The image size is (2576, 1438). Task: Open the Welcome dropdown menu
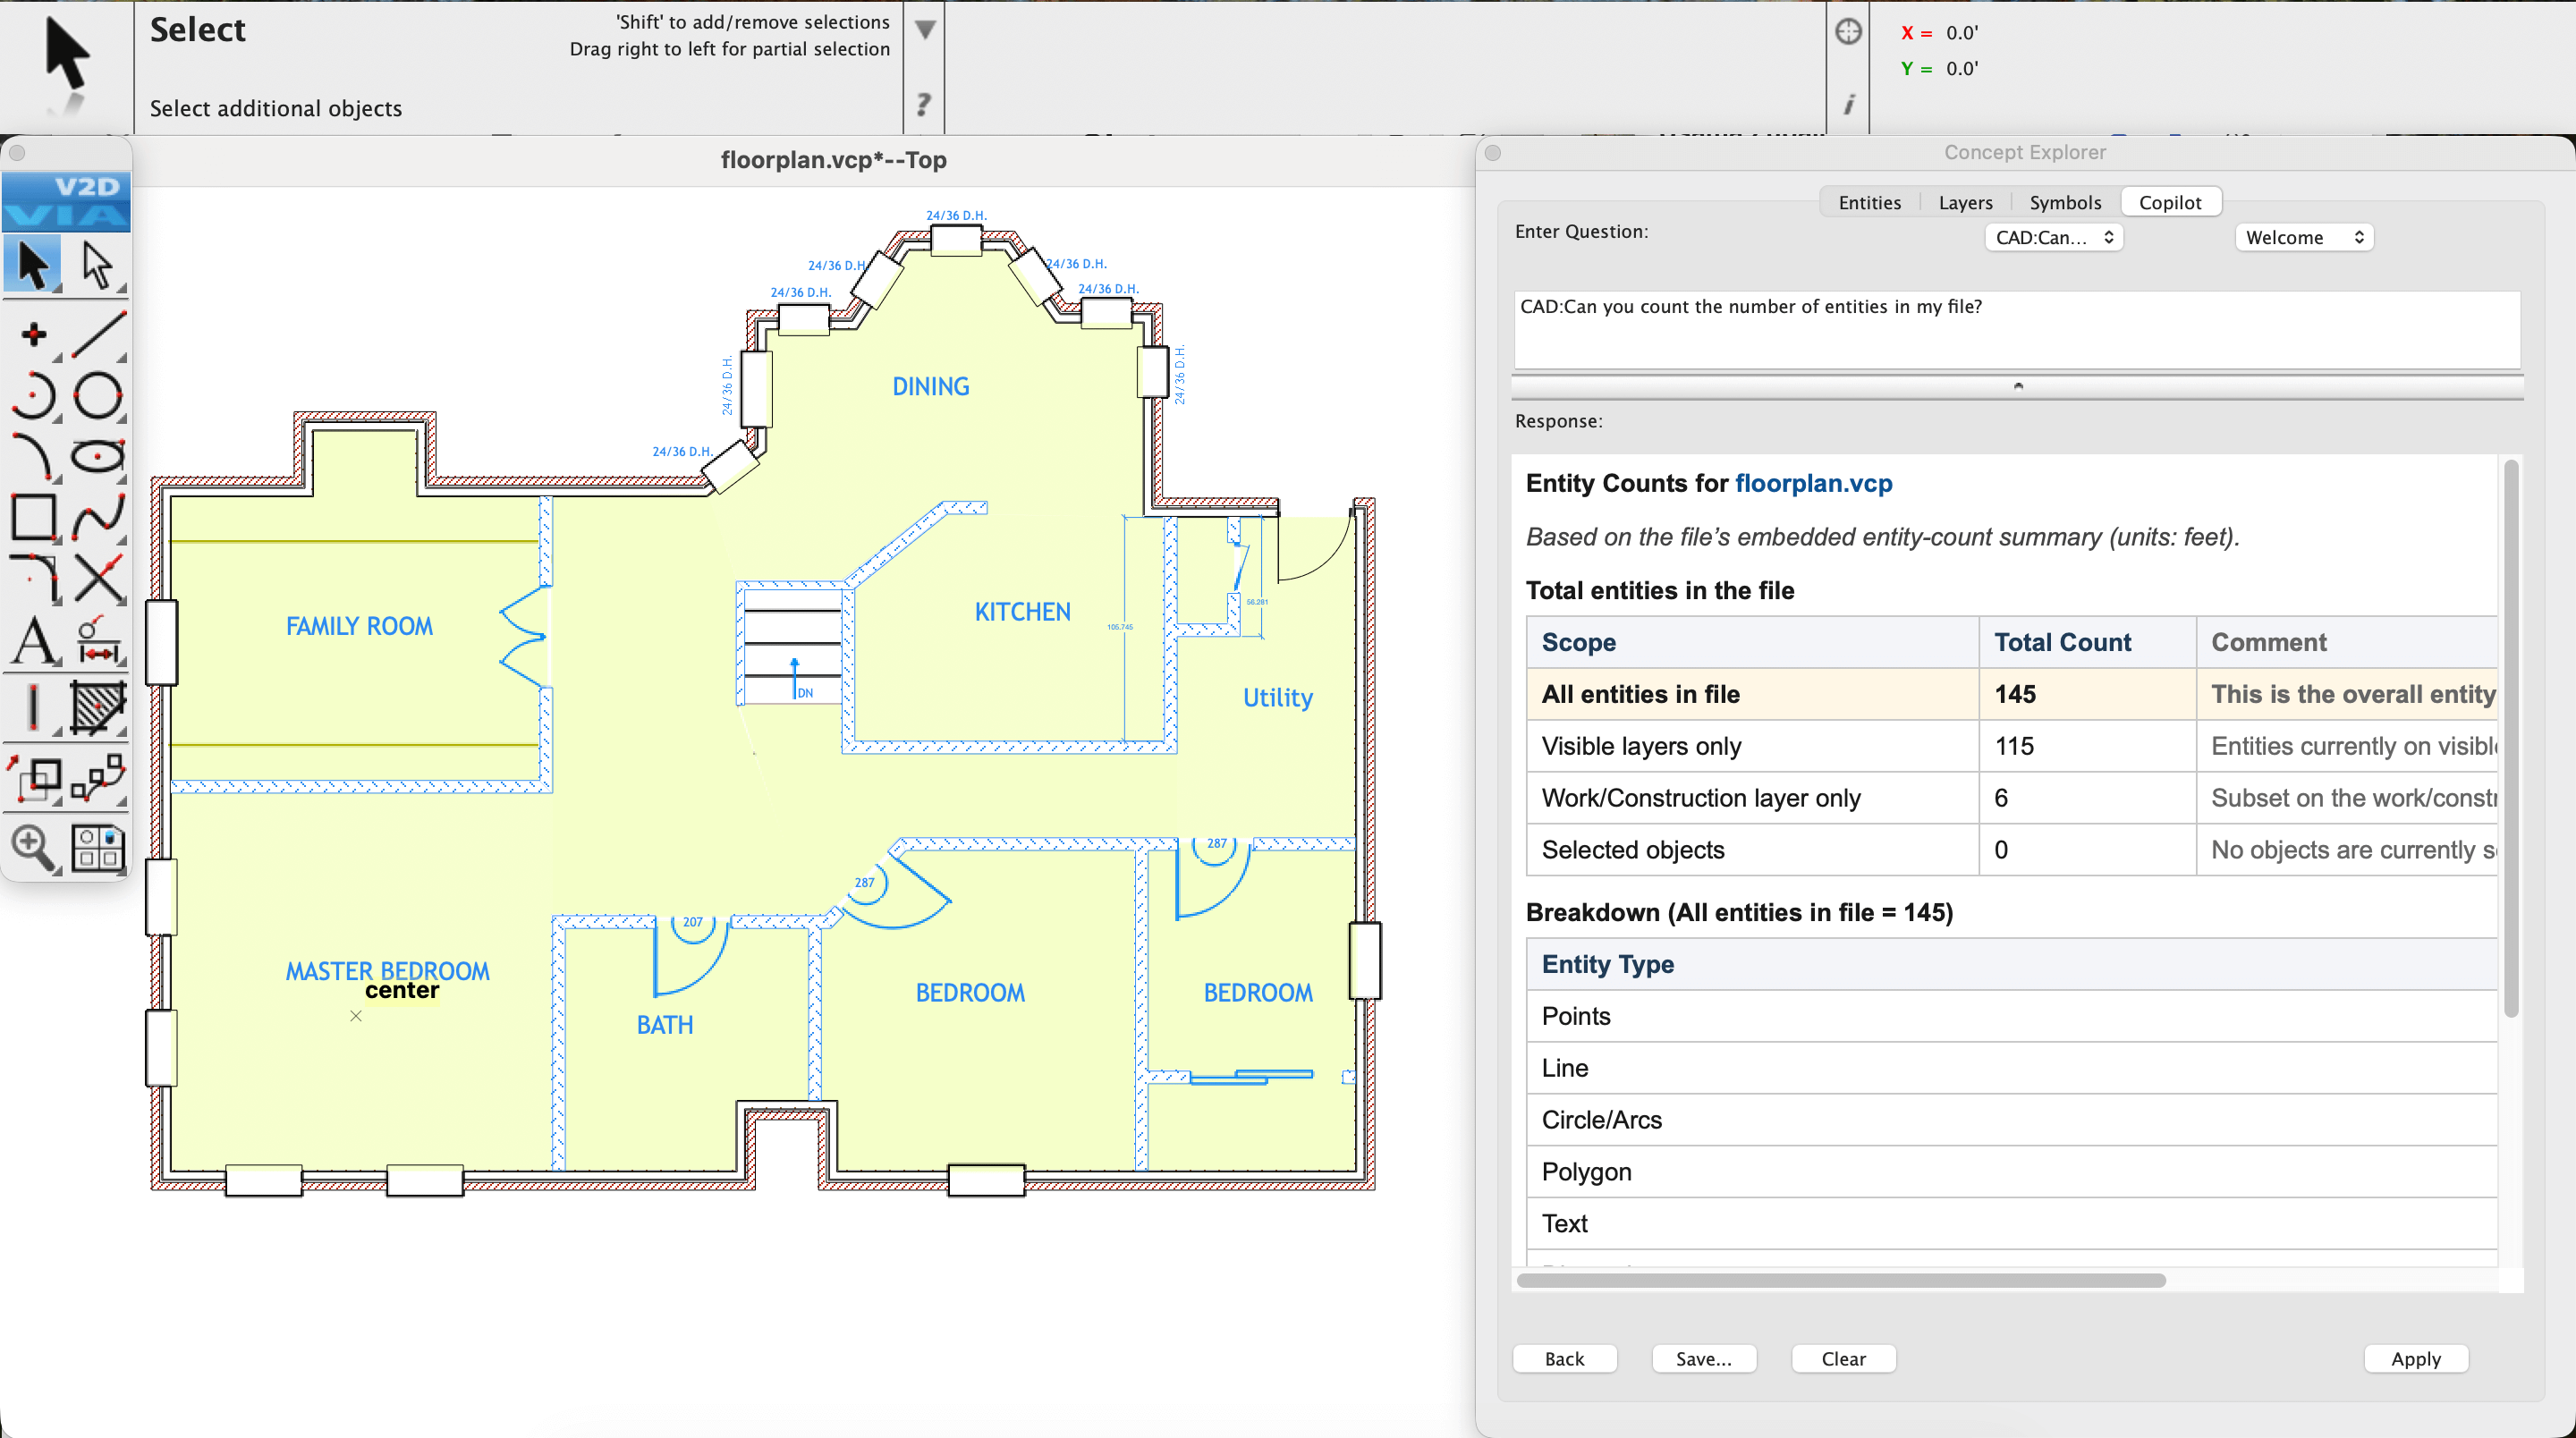(2303, 238)
